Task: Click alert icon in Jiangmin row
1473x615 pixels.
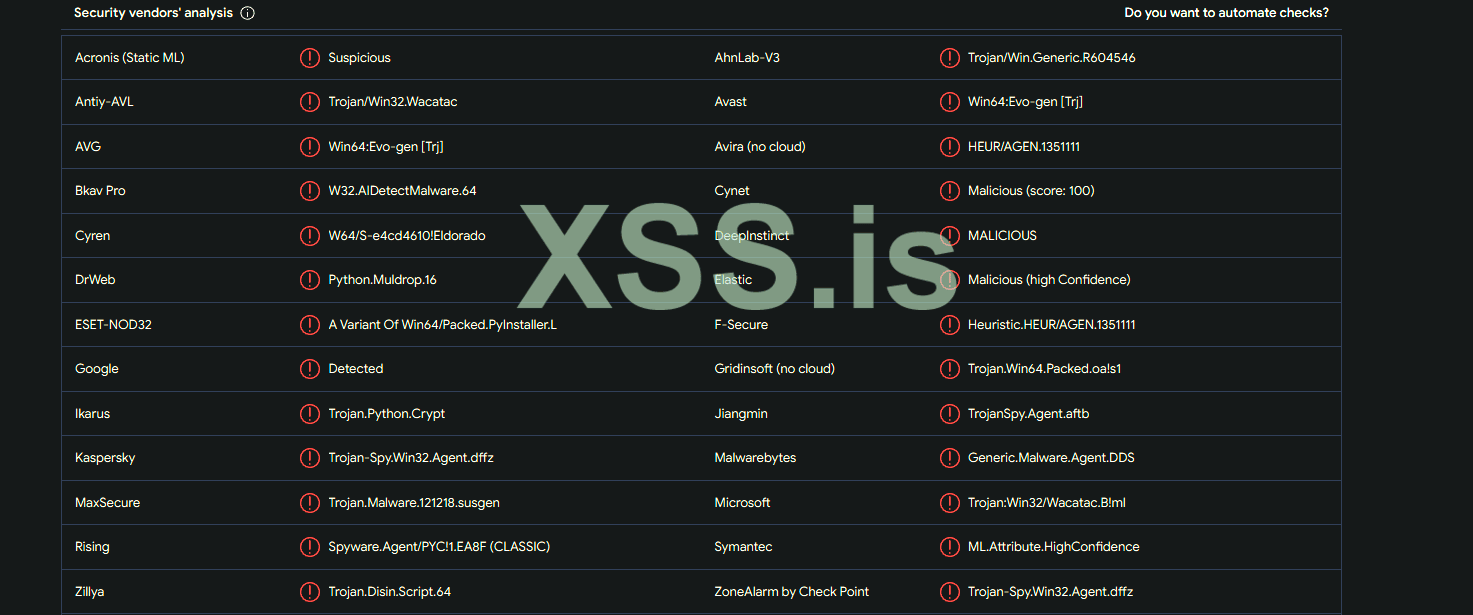Action: (950, 414)
